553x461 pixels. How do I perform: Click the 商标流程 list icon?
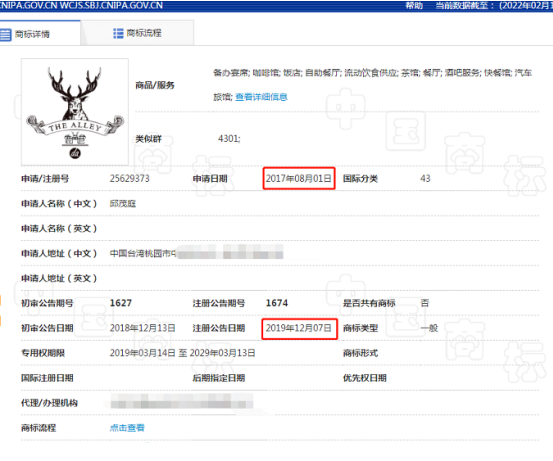pos(118,33)
